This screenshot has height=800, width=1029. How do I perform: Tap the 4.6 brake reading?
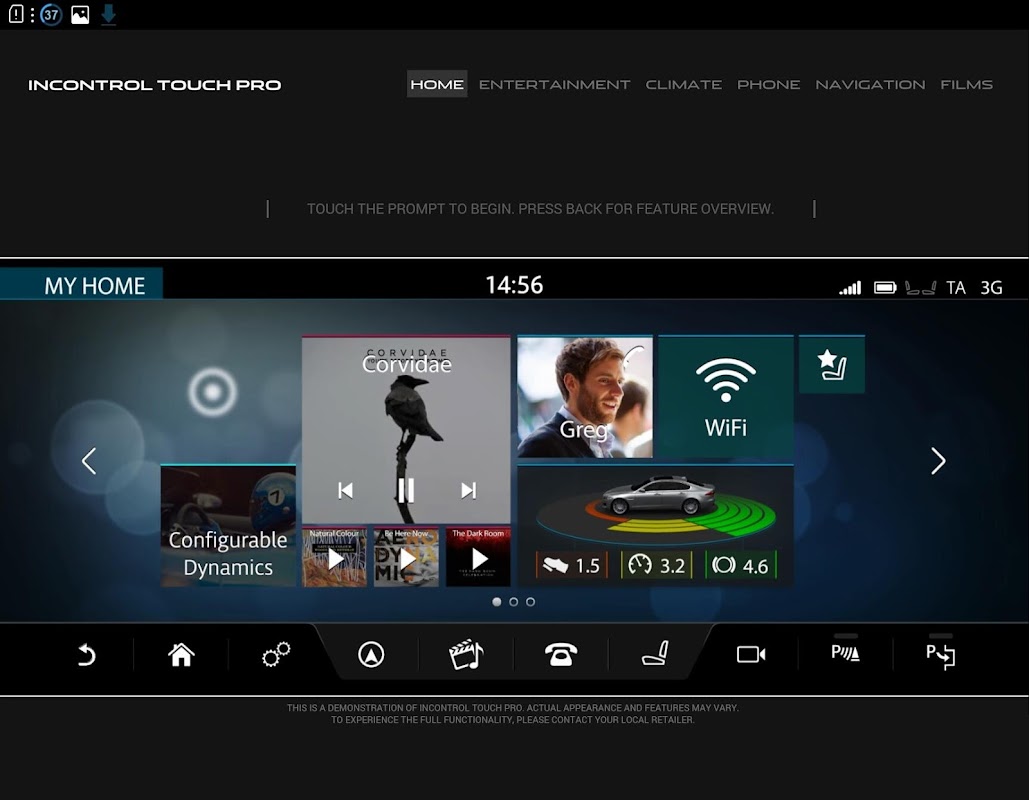pos(741,565)
